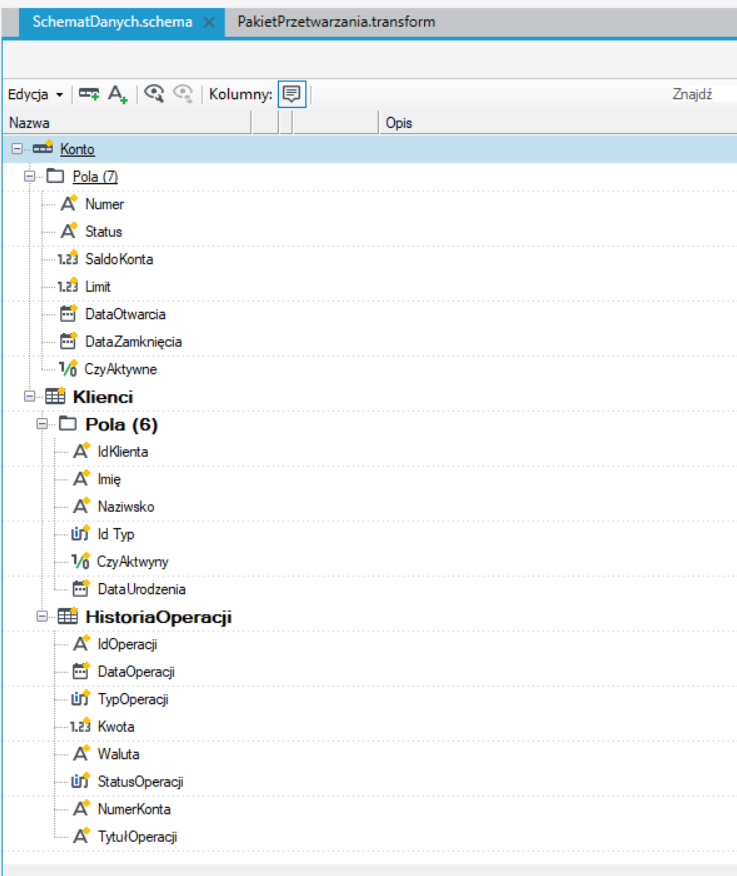Click the calendar icon of DataZamknięcia

[68, 340]
